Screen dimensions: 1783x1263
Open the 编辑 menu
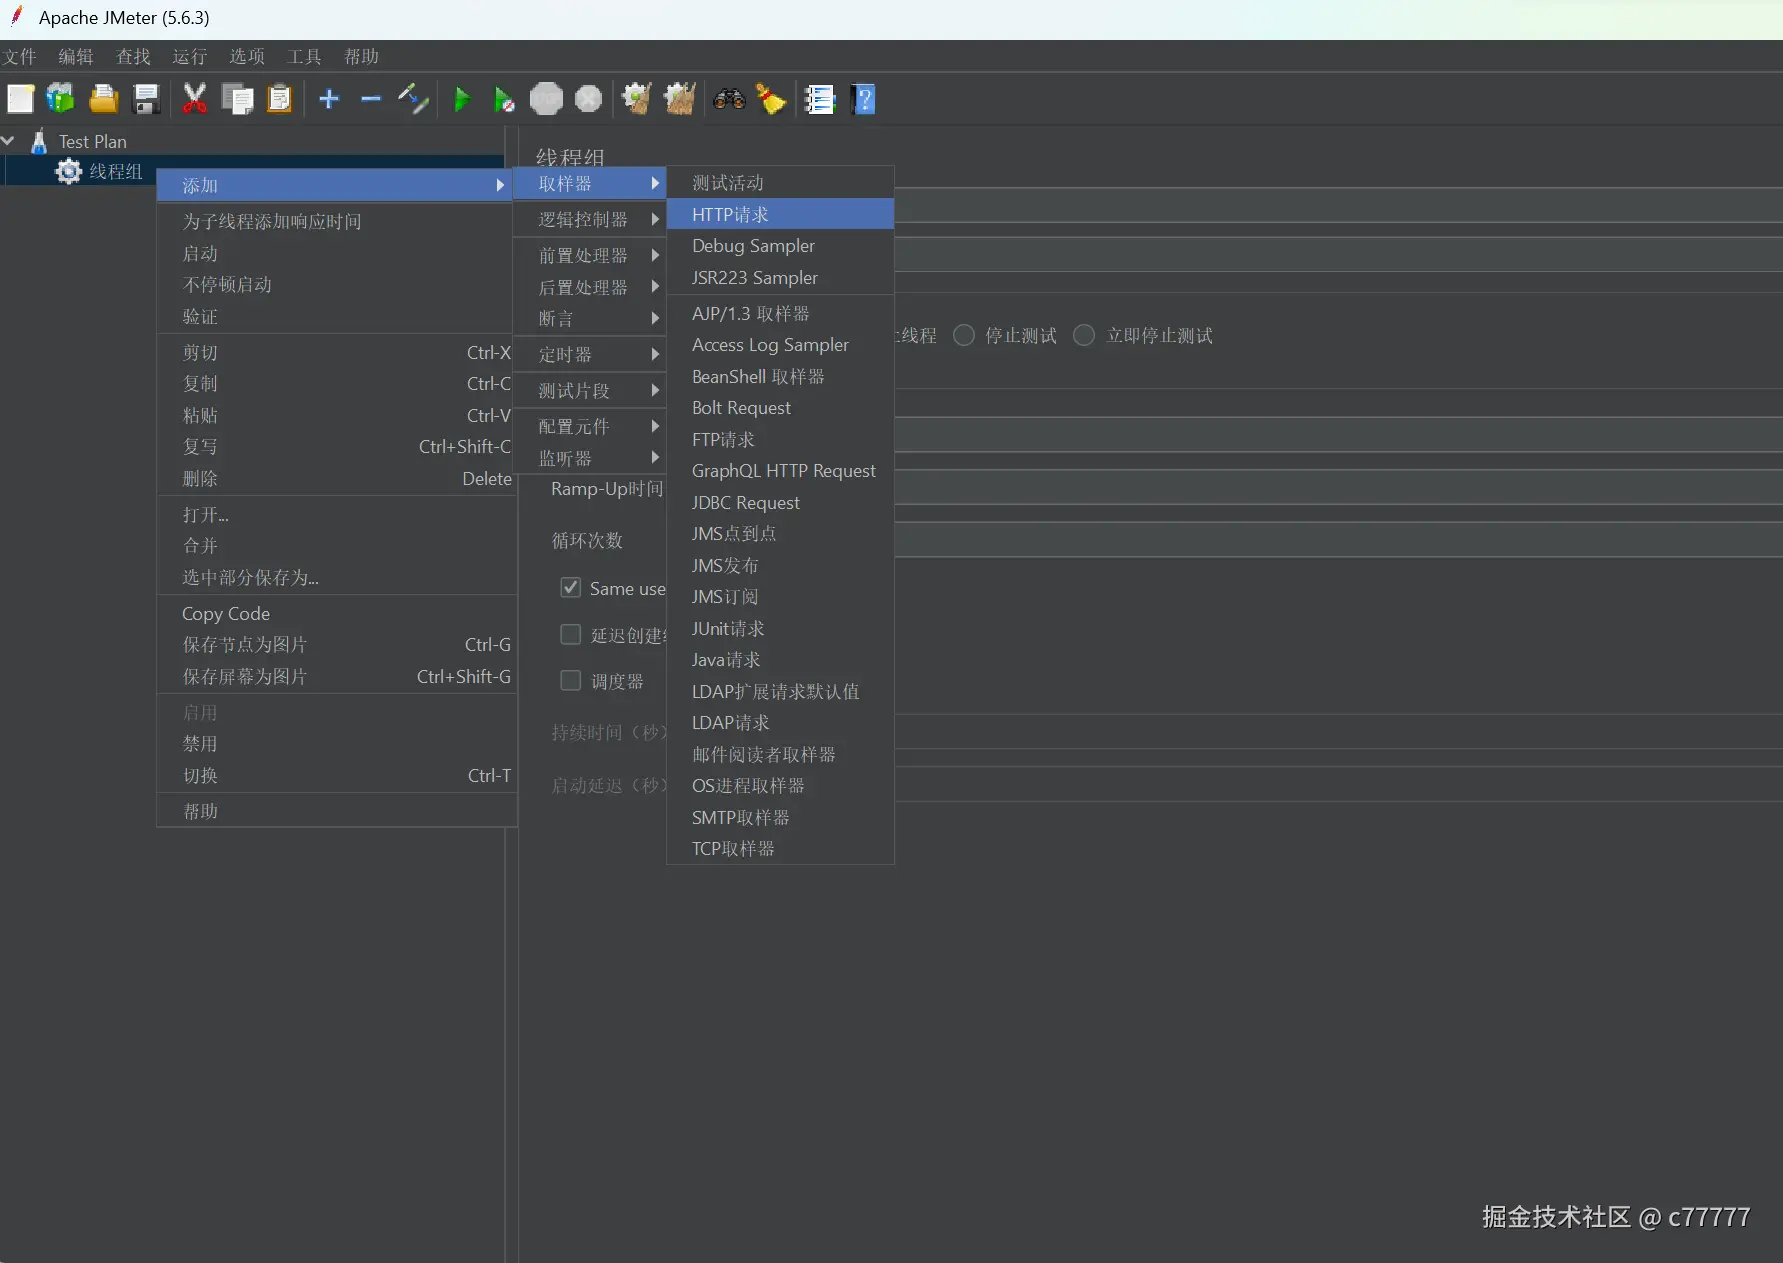coord(76,56)
